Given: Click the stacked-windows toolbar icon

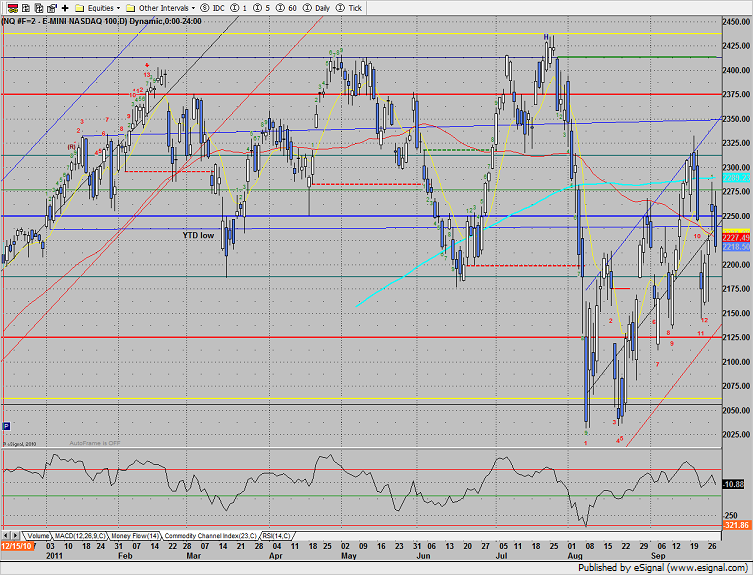Looking at the screenshot, I should 51,8.
